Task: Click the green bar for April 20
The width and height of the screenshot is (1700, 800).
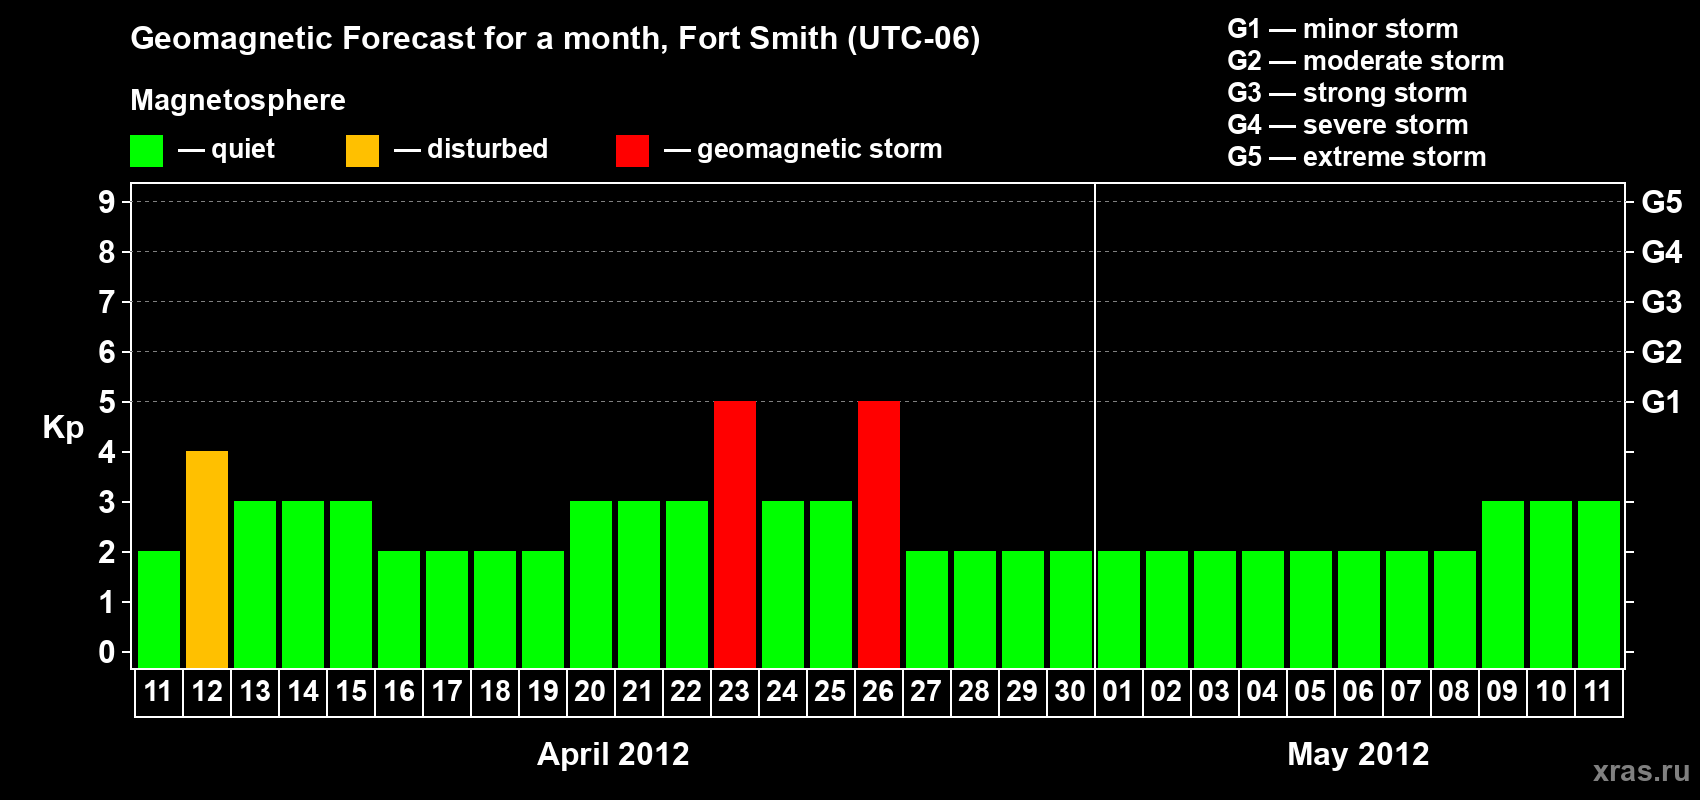Action: (591, 584)
